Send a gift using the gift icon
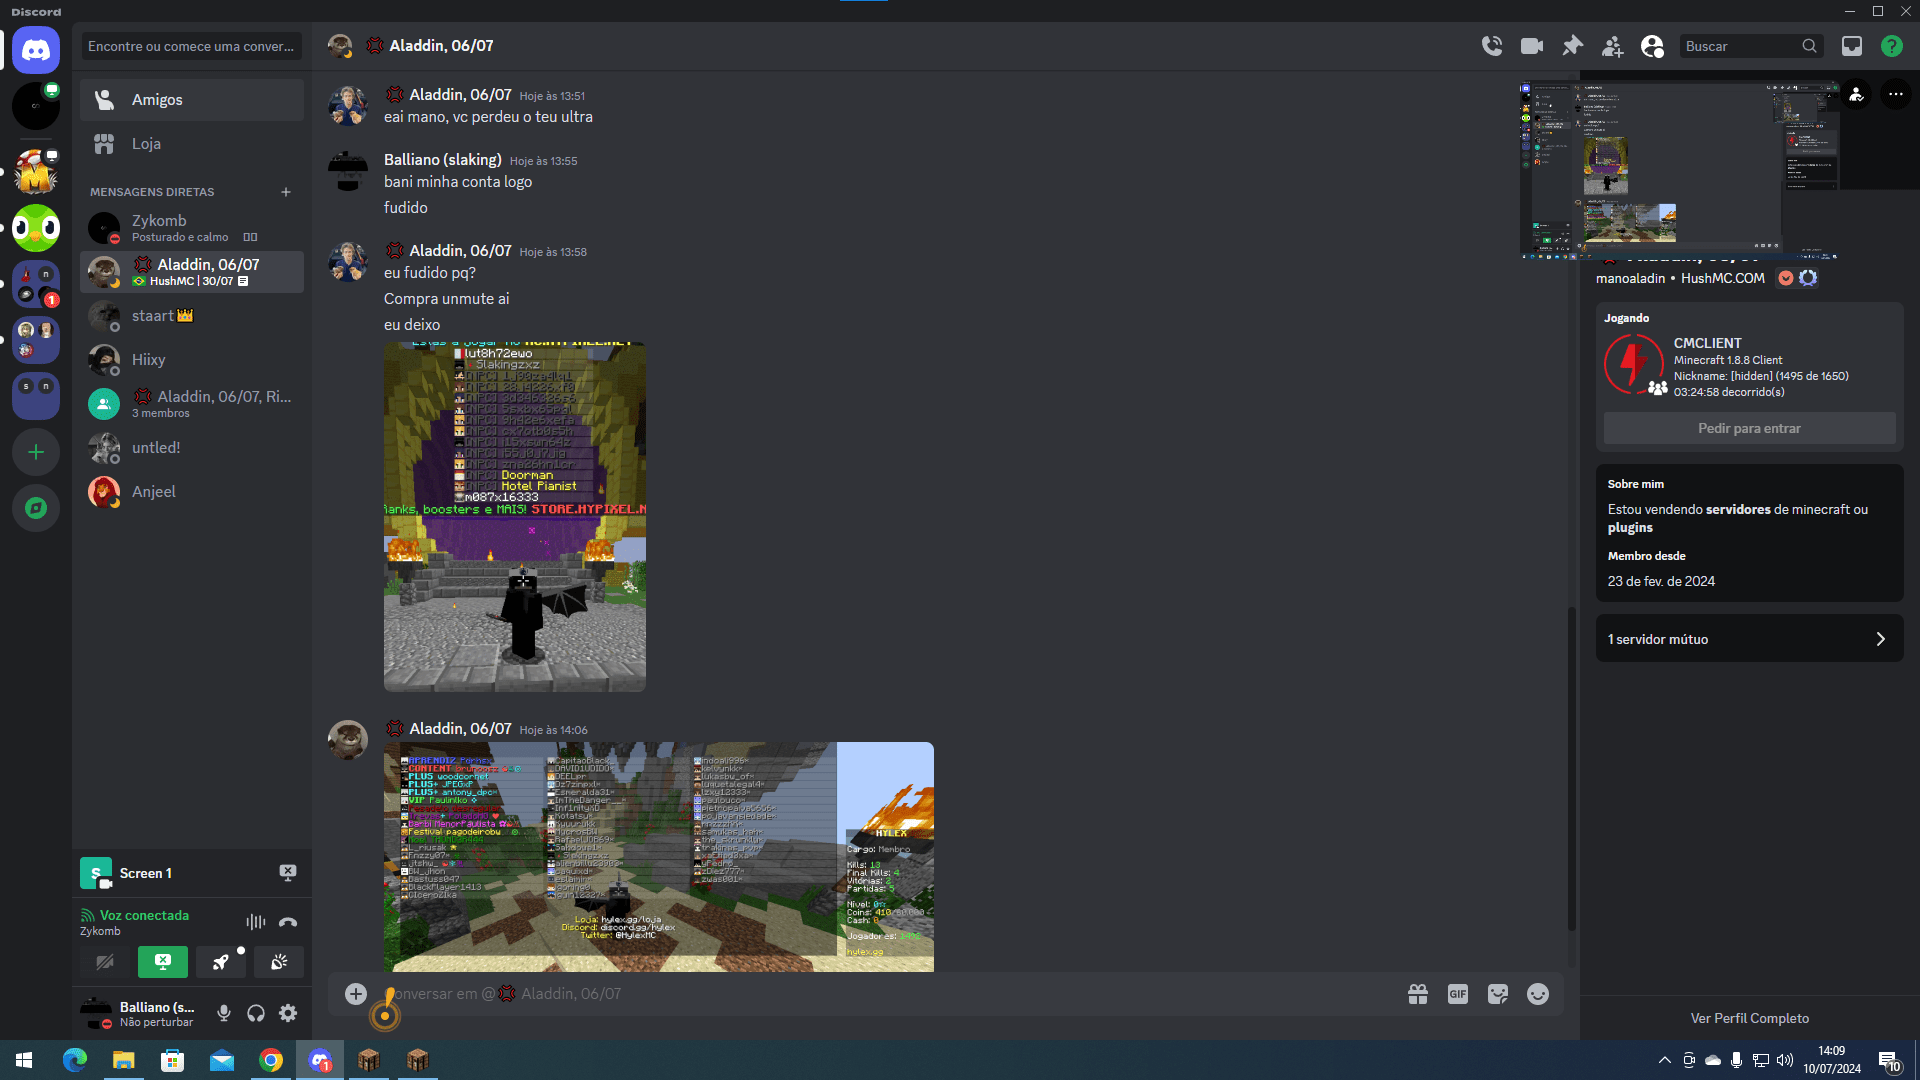 [x=1418, y=994]
